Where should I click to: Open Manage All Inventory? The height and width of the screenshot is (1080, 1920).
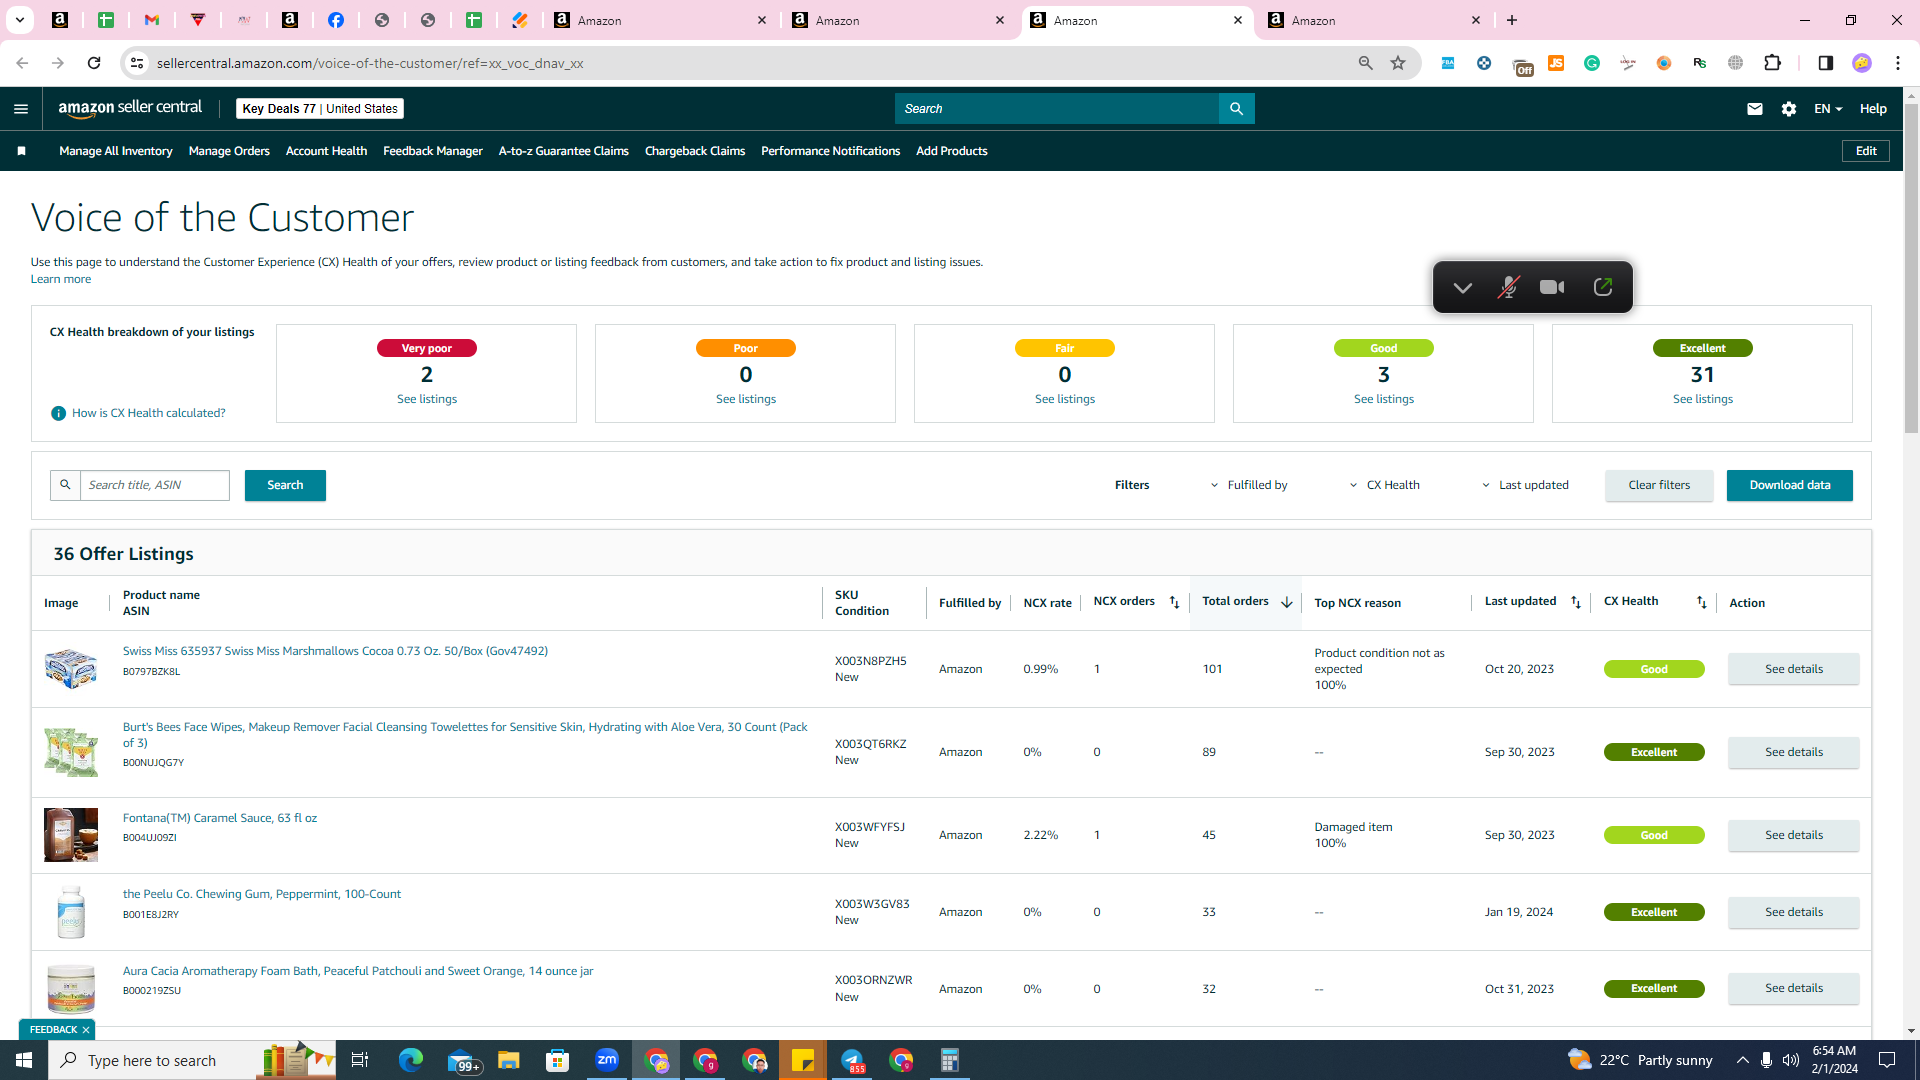point(116,151)
